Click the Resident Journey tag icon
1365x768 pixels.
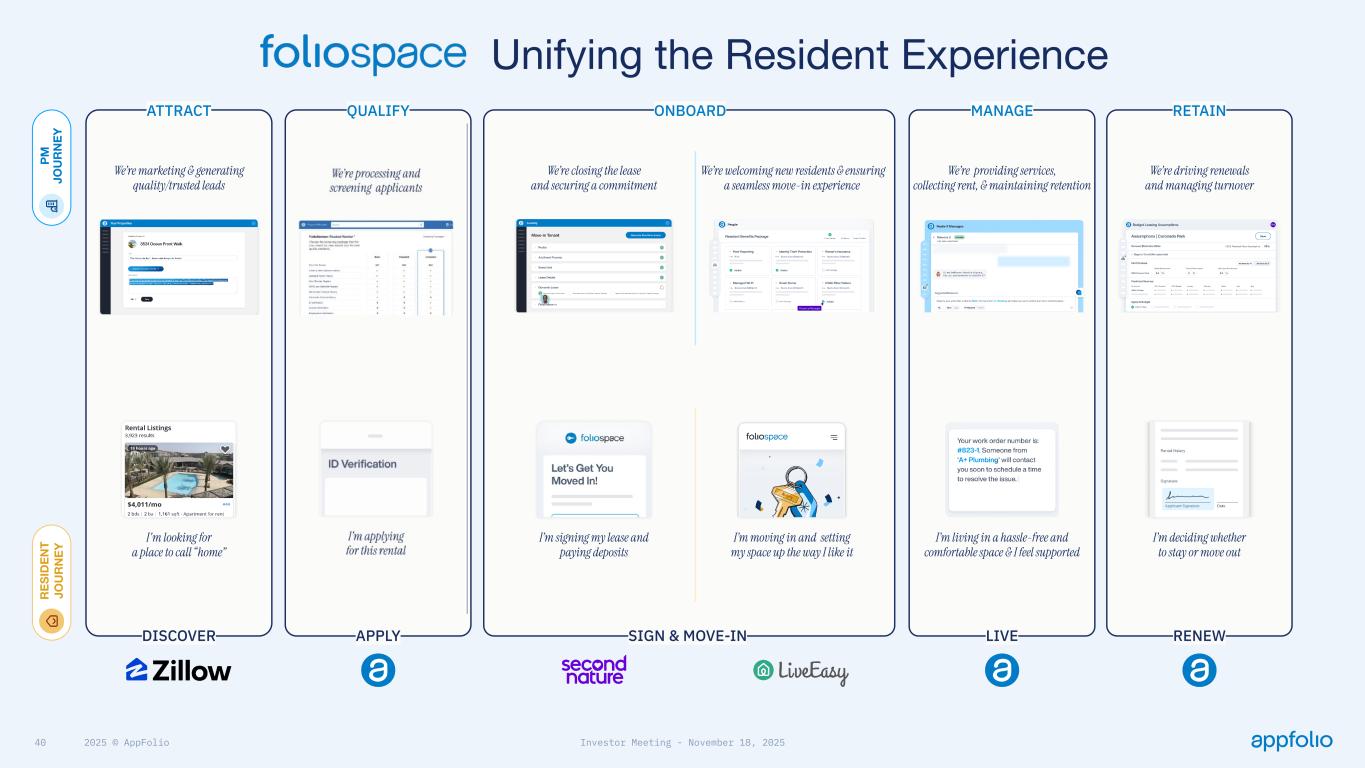tap(52, 621)
